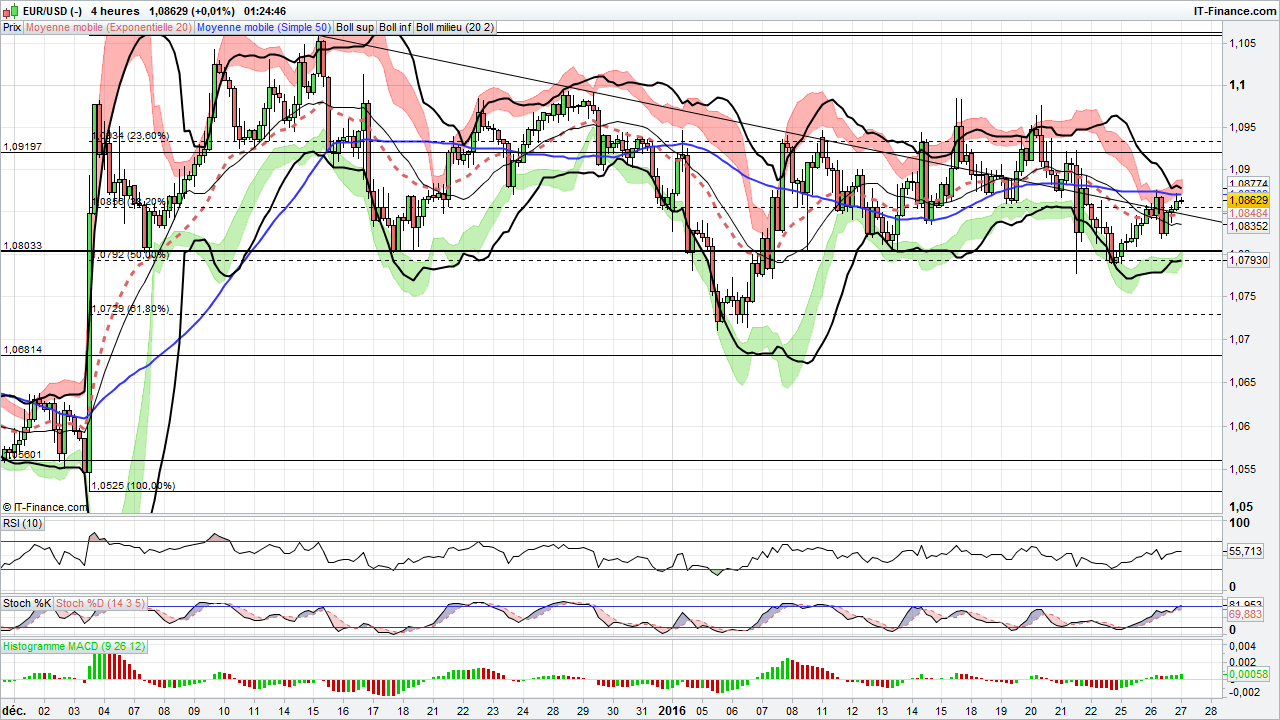This screenshot has height=720, width=1280.
Task: Click the "Boll sup" indicator label
Action: pyautogui.click(x=353, y=27)
